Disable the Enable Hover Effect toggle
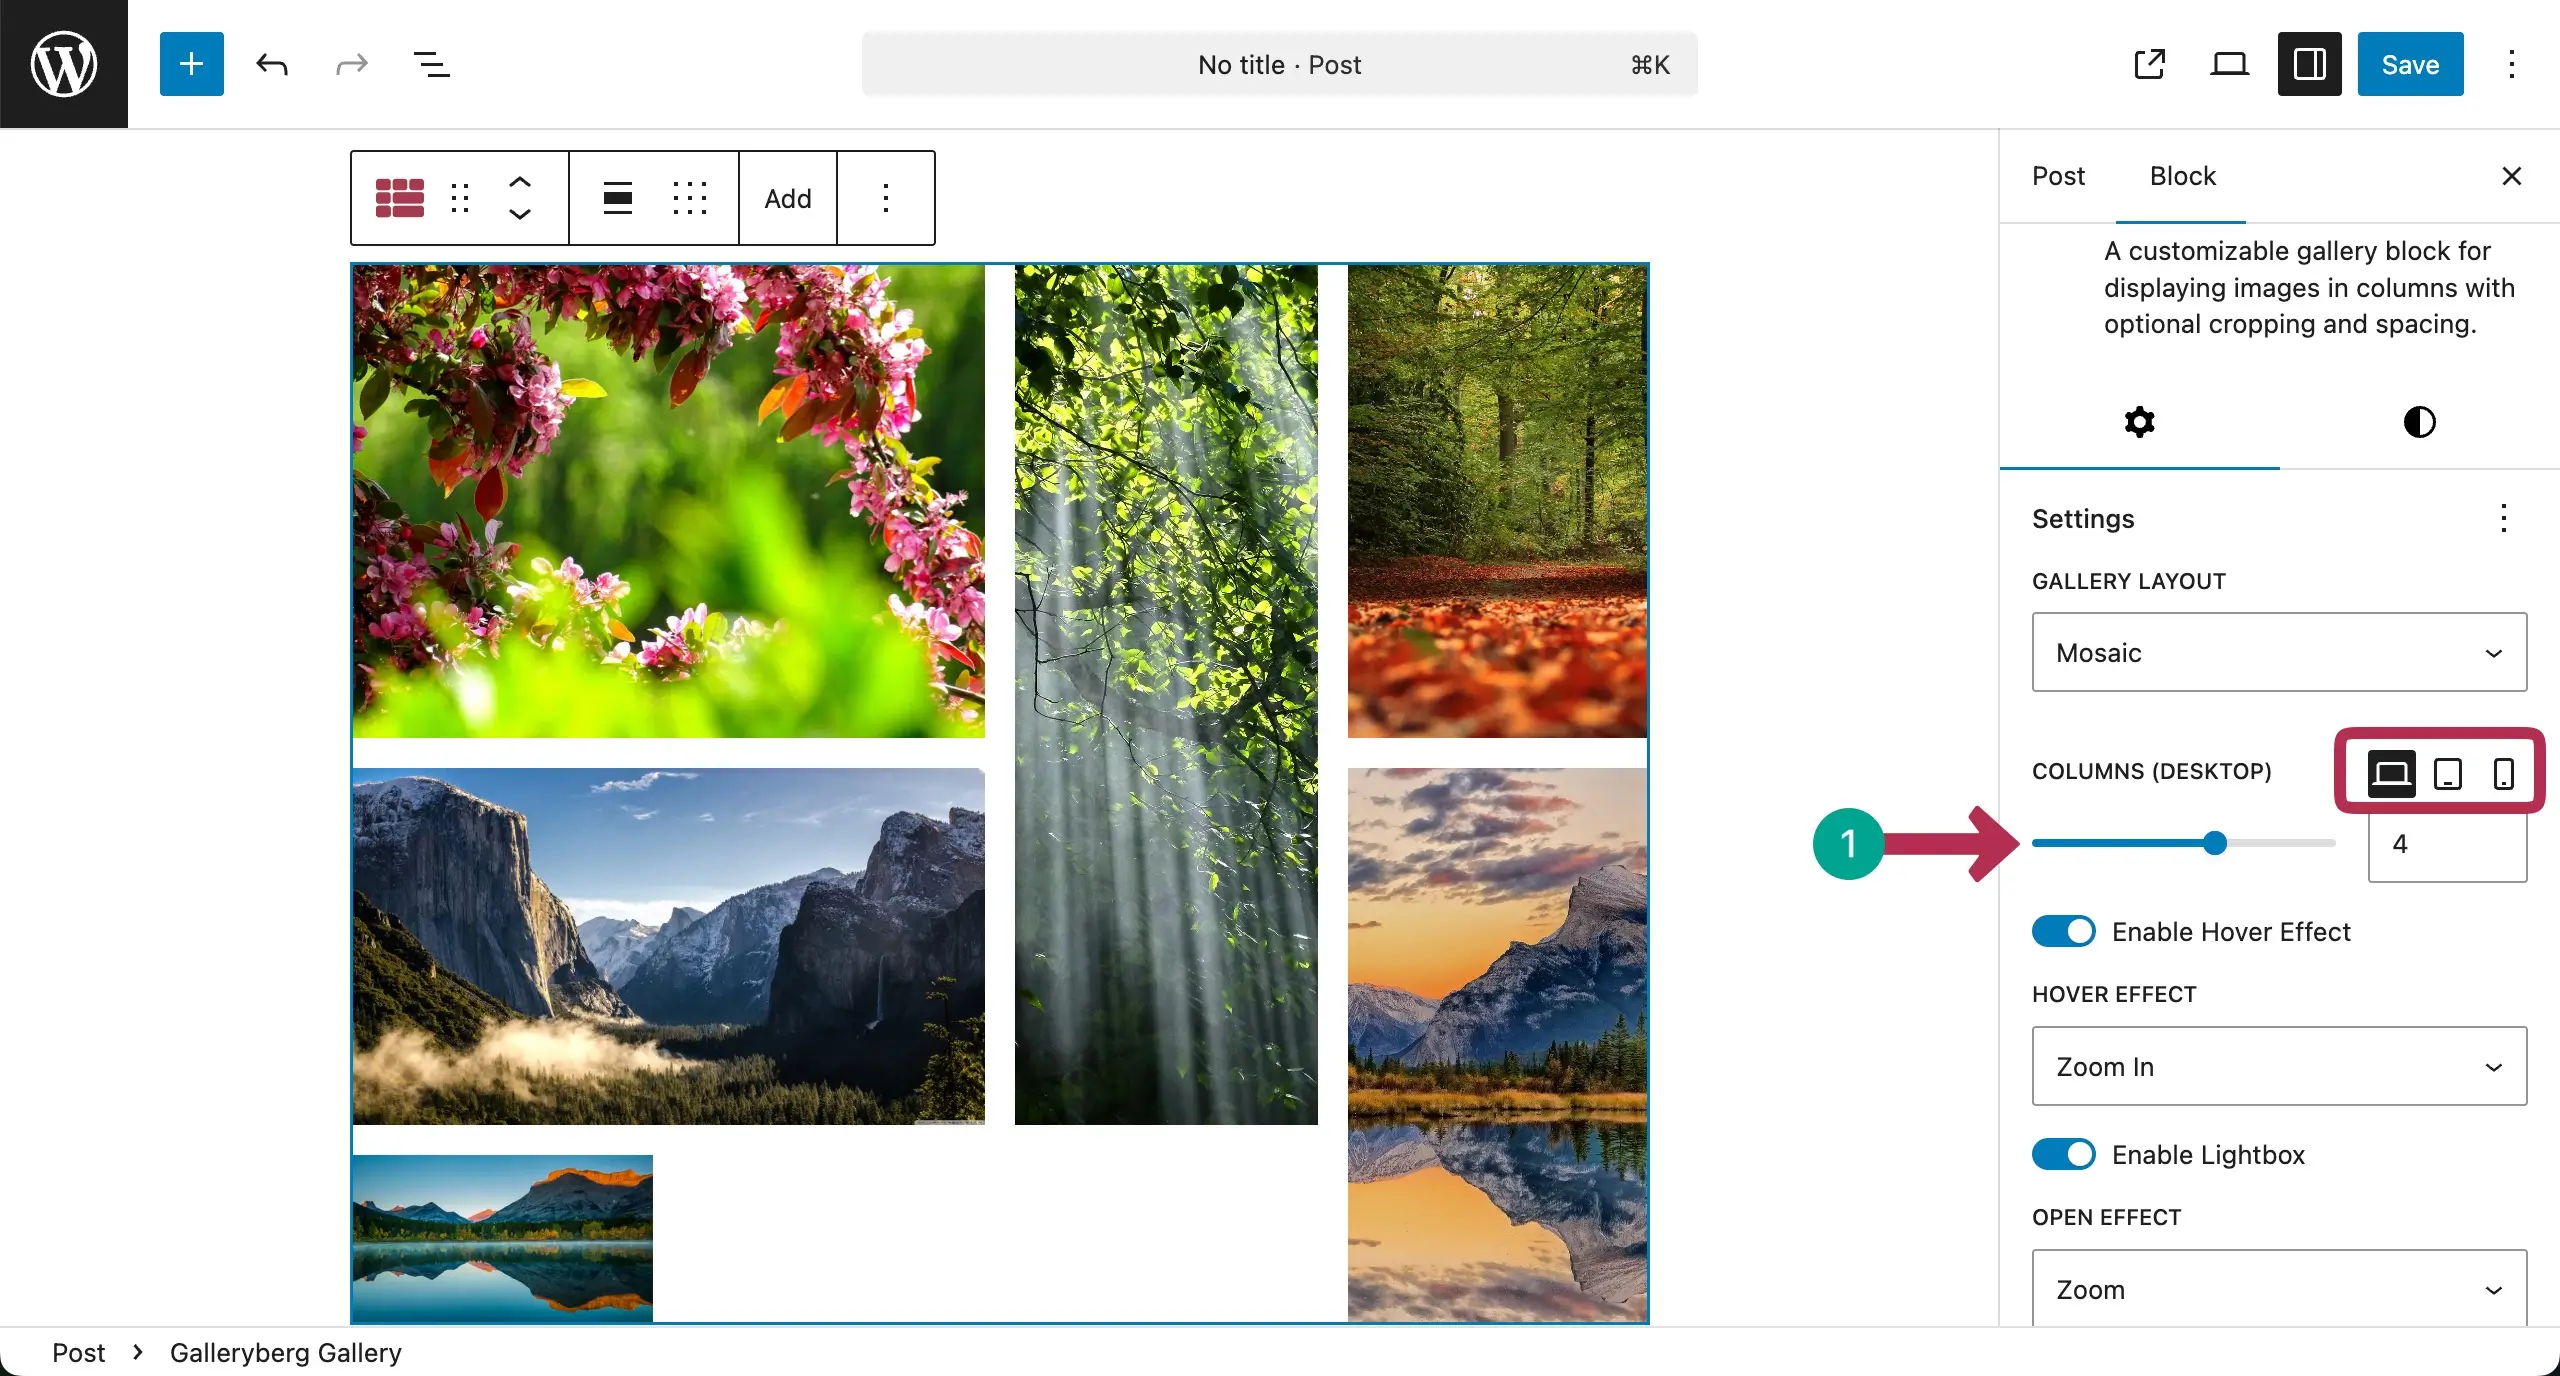The width and height of the screenshot is (2560, 1376). tap(2062, 930)
